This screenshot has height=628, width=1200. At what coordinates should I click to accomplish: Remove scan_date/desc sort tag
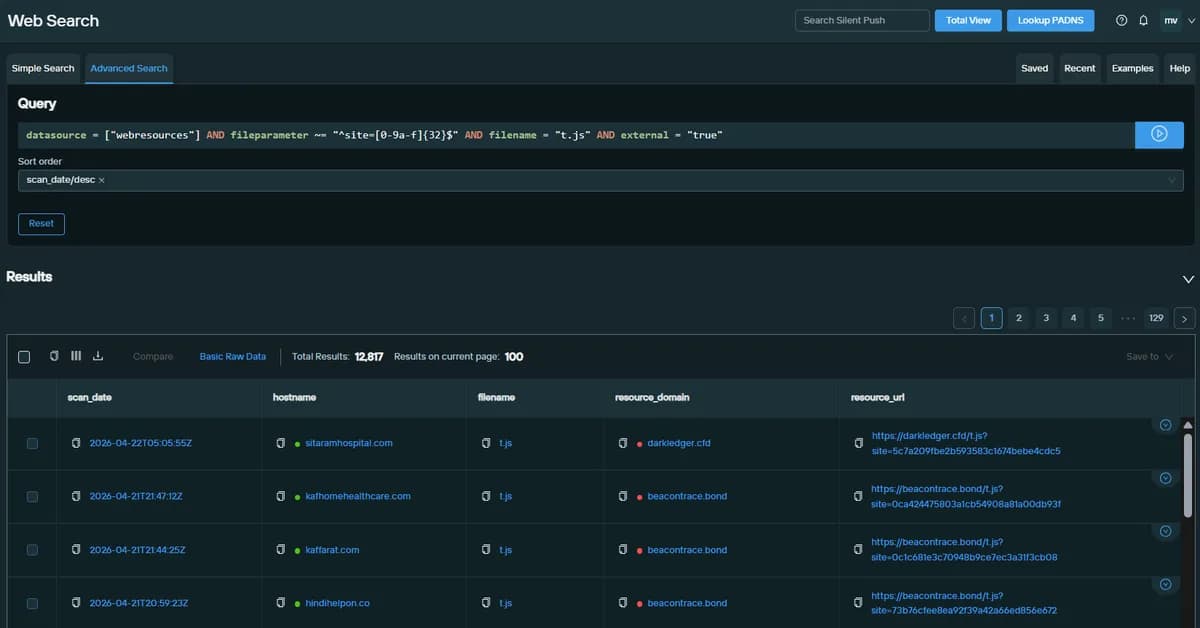click(102, 180)
